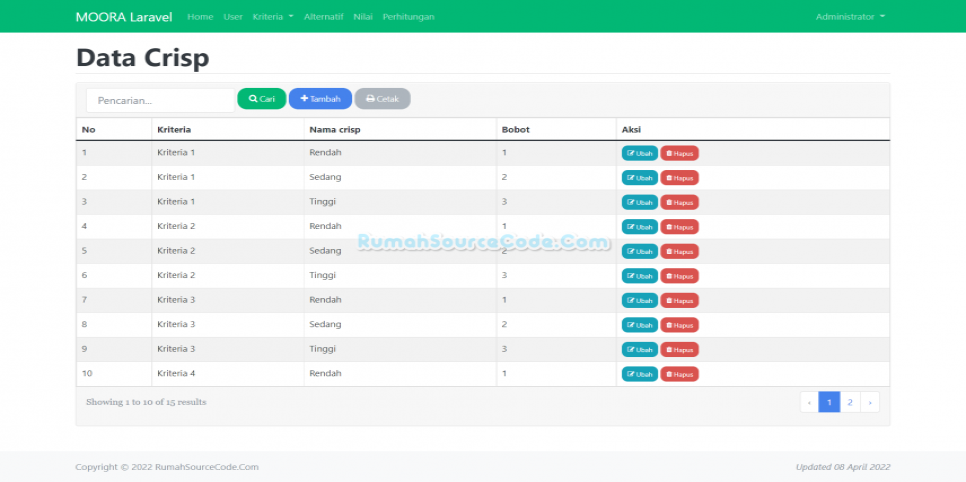Click Ubah for row 8 Kriteria 3 Sedang
Viewport: 966px width, 482px height.
tap(639, 325)
